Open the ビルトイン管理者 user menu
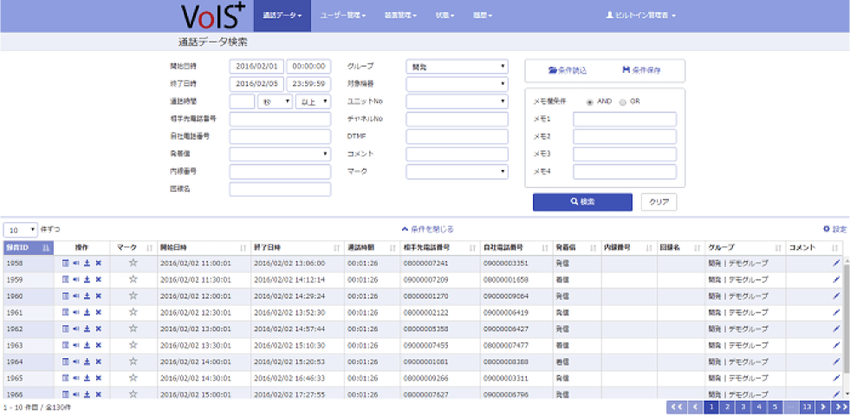This screenshot has height=417, width=850. tap(641, 16)
